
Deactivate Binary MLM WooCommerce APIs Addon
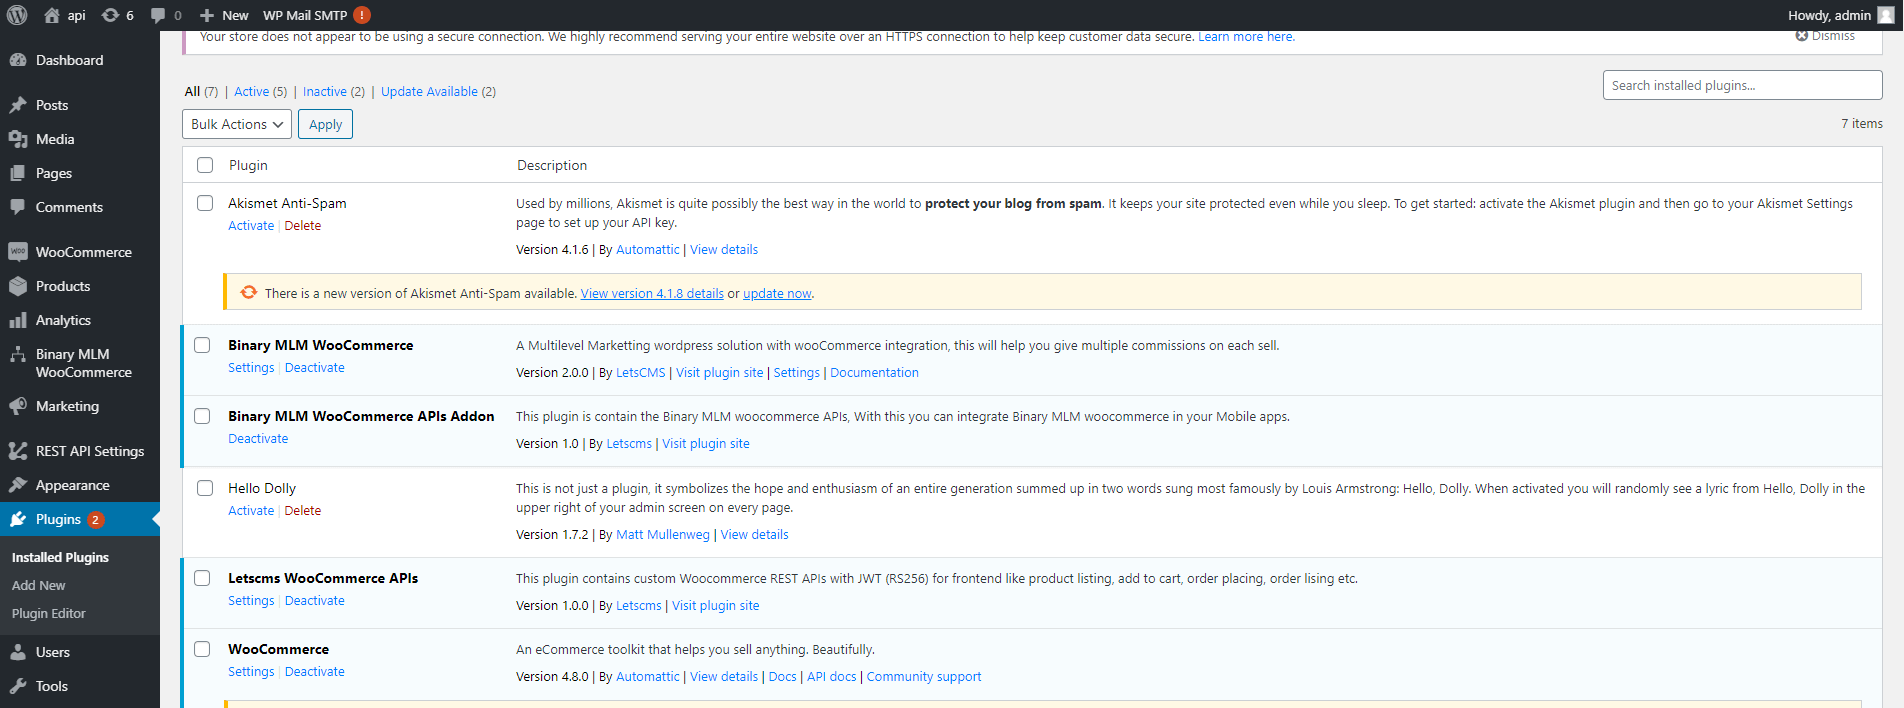pos(258,439)
